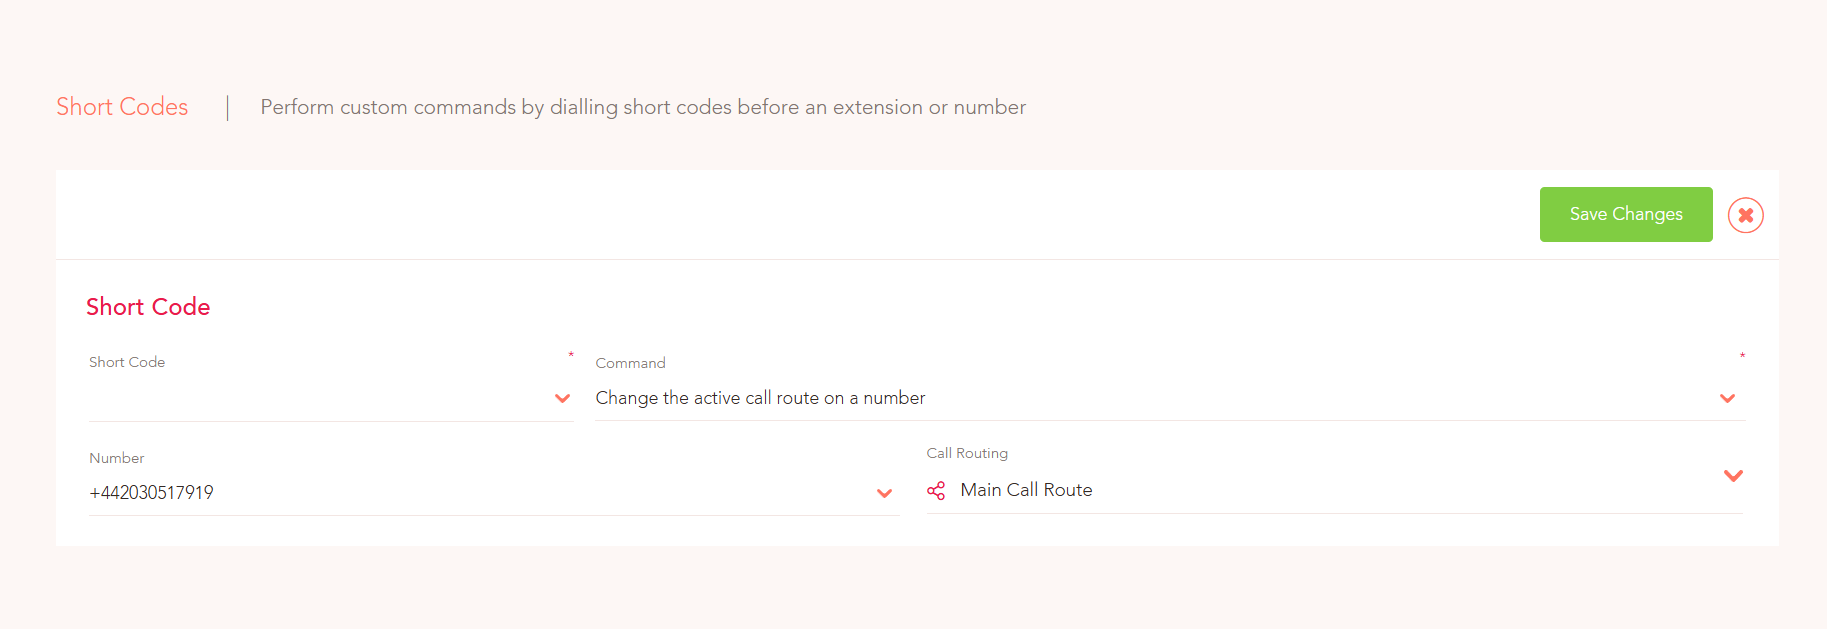
Task: Expand the Number dropdown chevron
Action: pyautogui.click(x=884, y=493)
